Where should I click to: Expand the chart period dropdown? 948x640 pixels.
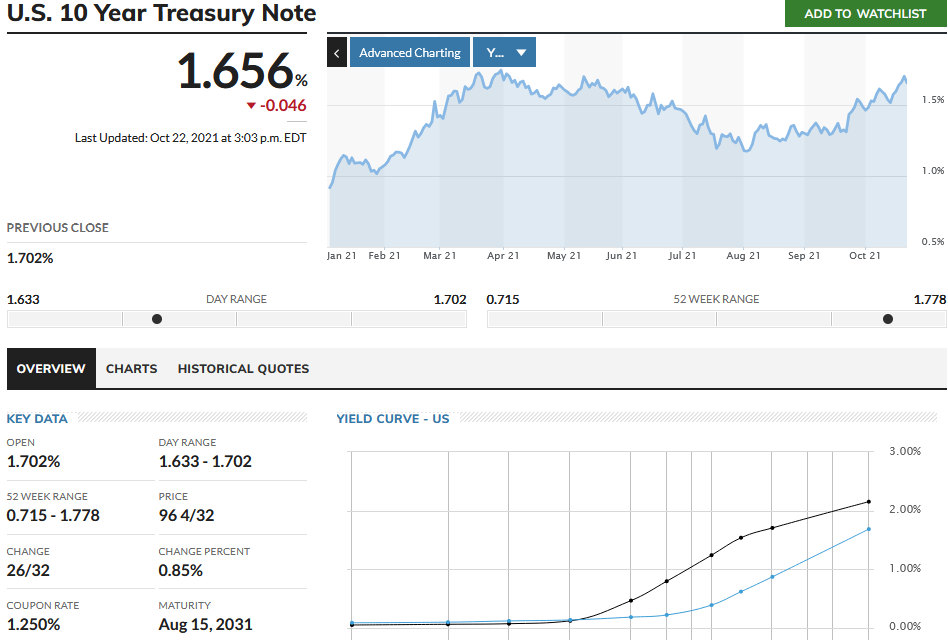pos(504,52)
